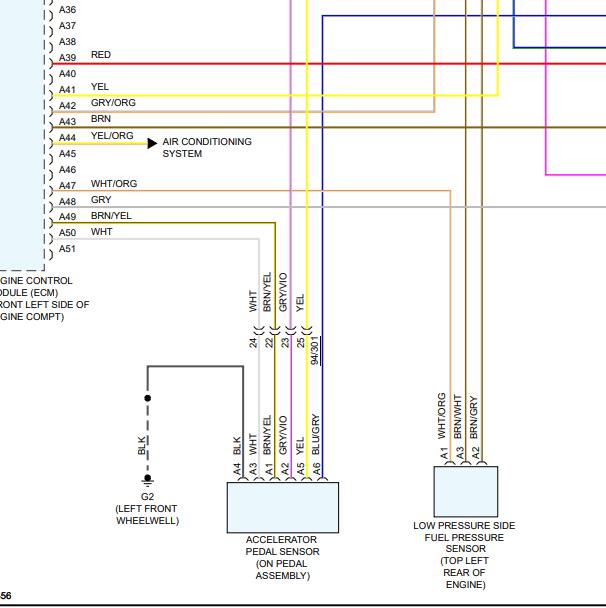Click pedal sensor terminal label A5

click(x=301, y=469)
